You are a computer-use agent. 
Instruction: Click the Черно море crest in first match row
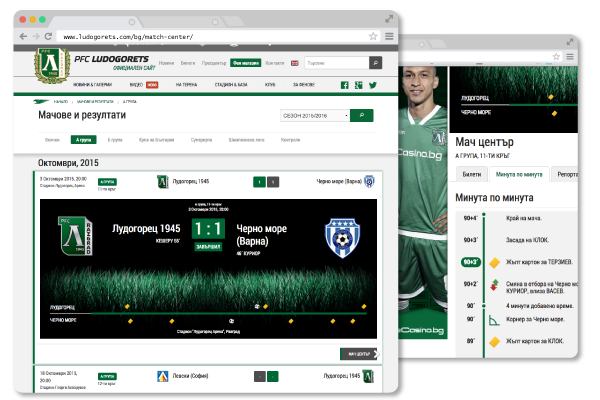369,181
